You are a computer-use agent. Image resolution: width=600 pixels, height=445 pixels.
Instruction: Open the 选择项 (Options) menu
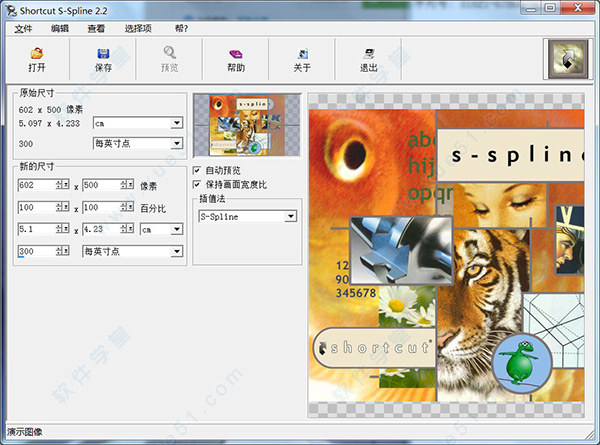138,28
